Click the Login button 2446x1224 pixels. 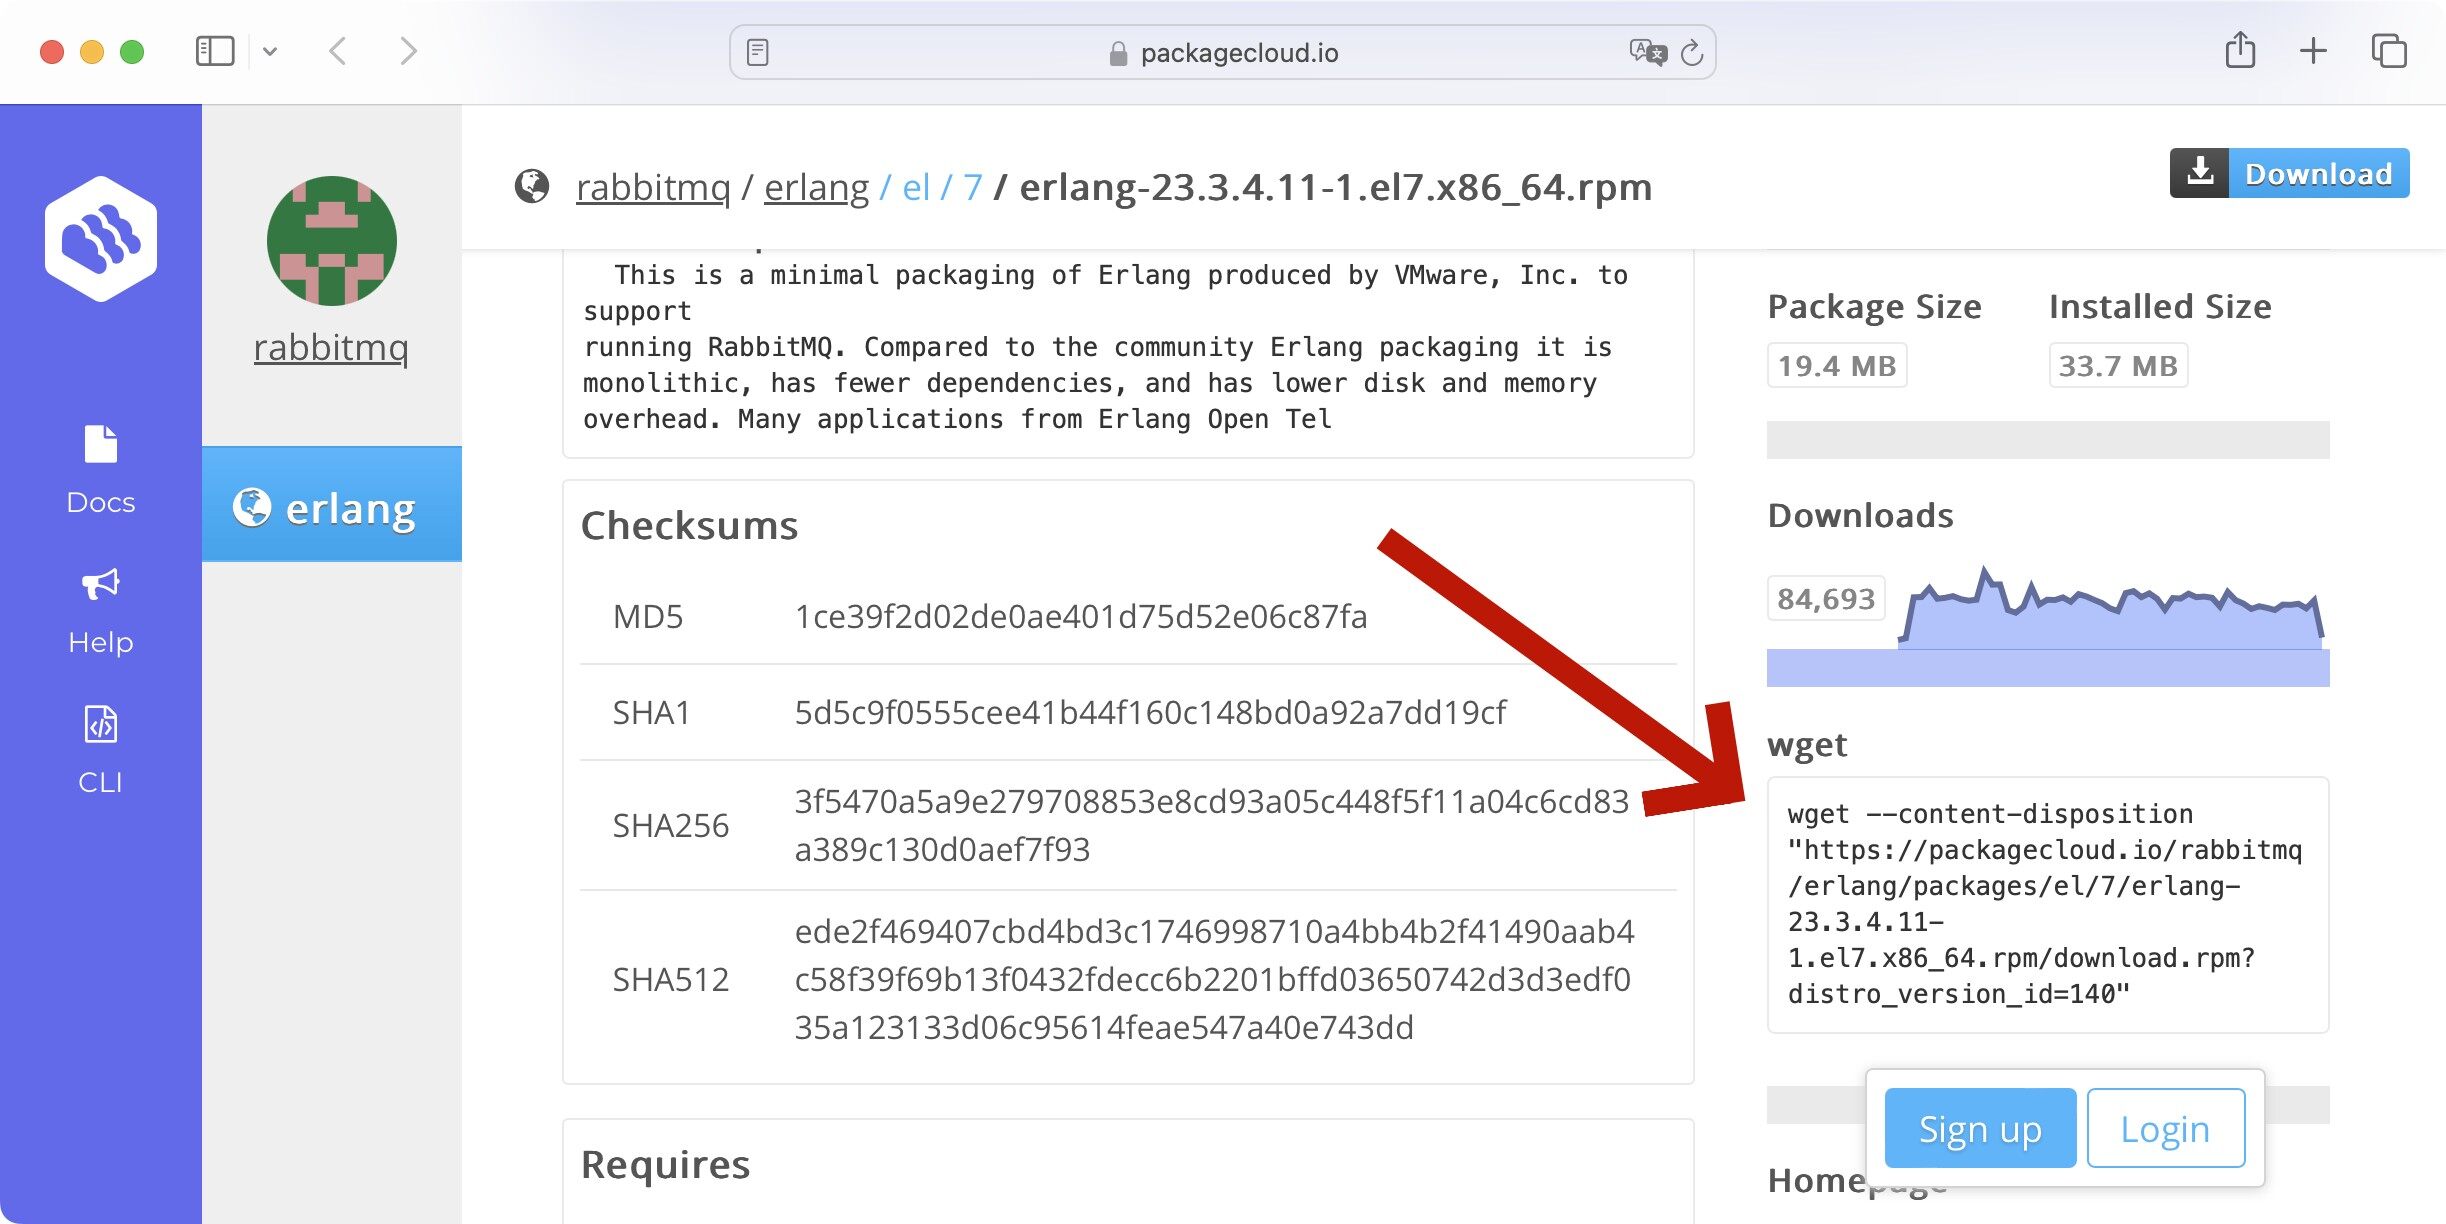[x=2165, y=1128]
